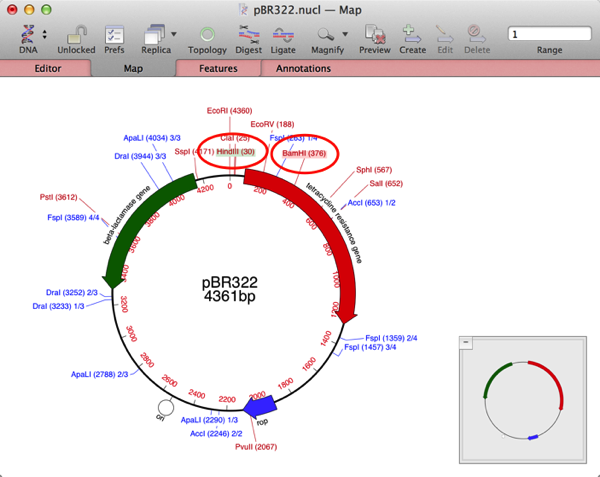
Task: Expand the Replica dropdown arrow
Action: tap(175, 35)
